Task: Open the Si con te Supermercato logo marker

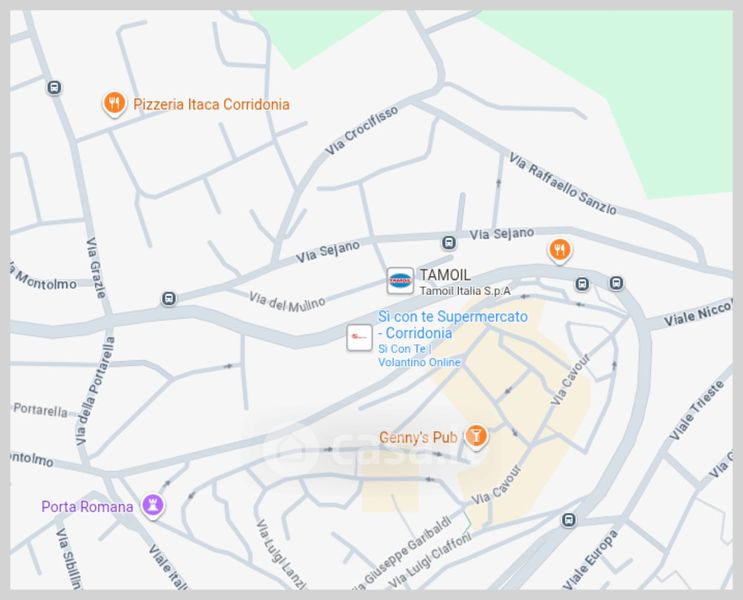Action: [x=359, y=337]
